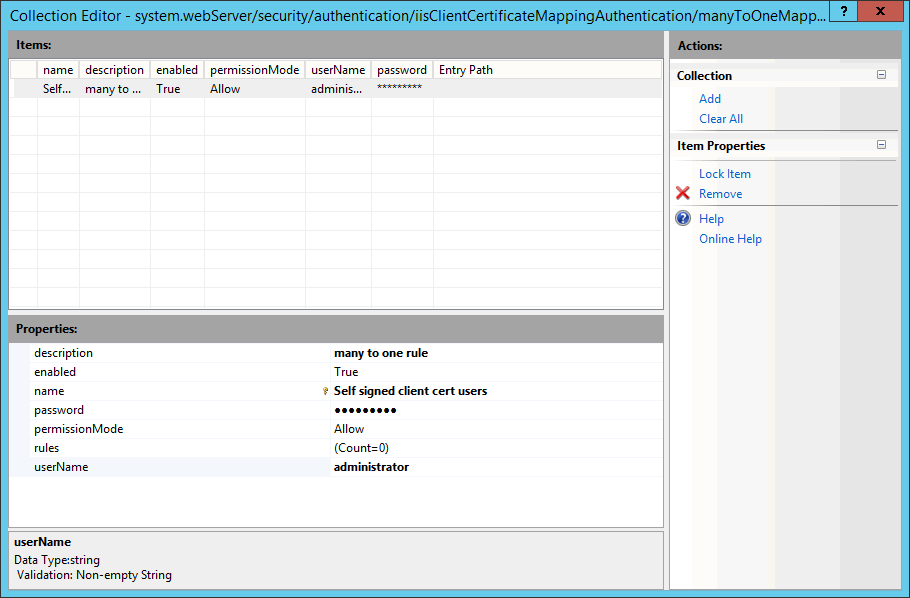Open the rules property (Count=0)
Screen dimensions: 910x598
361,448
